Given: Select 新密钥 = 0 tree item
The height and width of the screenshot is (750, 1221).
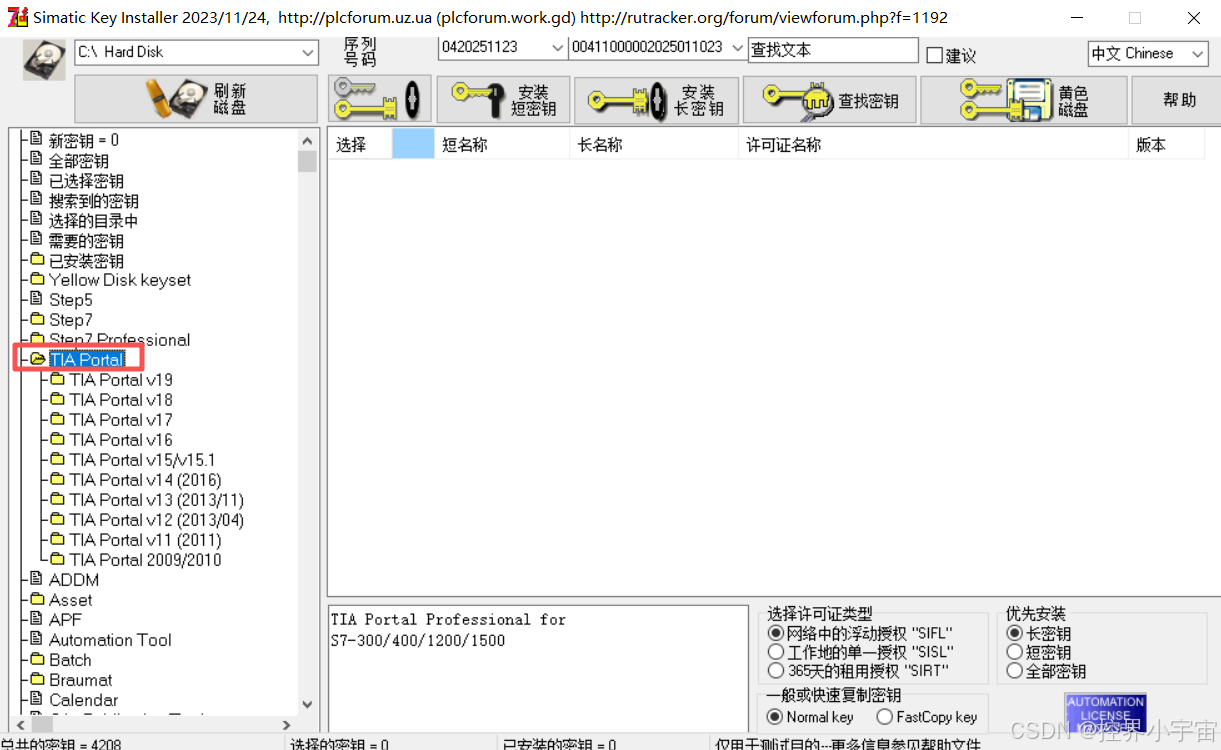Looking at the screenshot, I should tap(84, 141).
